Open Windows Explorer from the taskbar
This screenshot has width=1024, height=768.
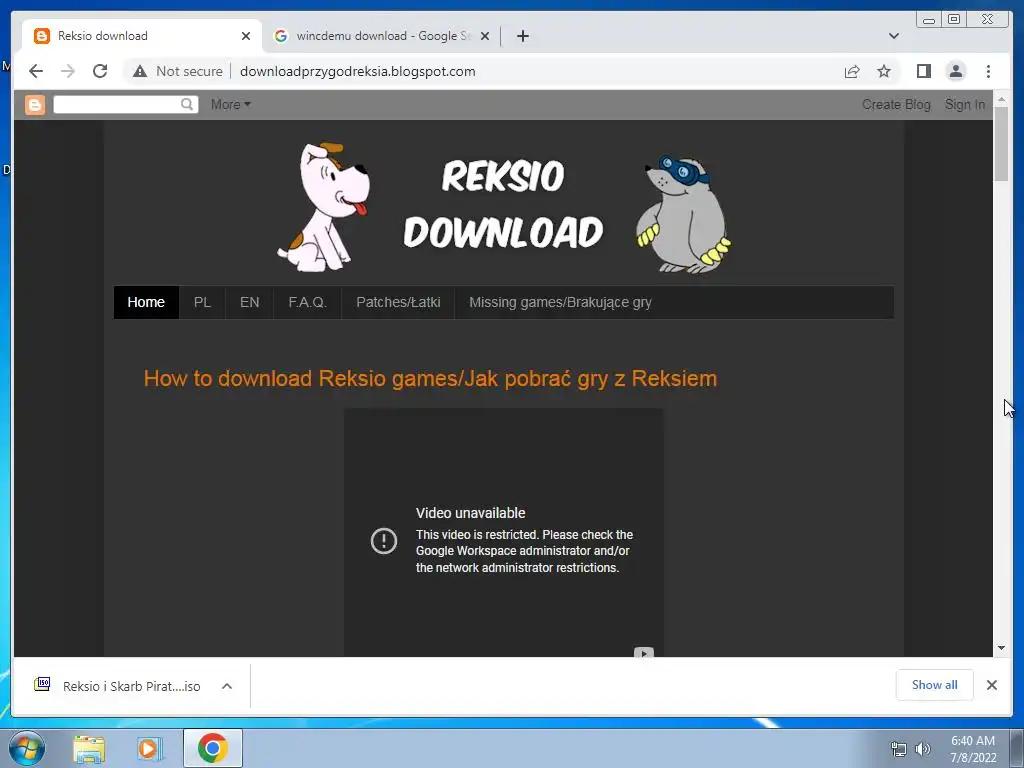tap(89, 748)
